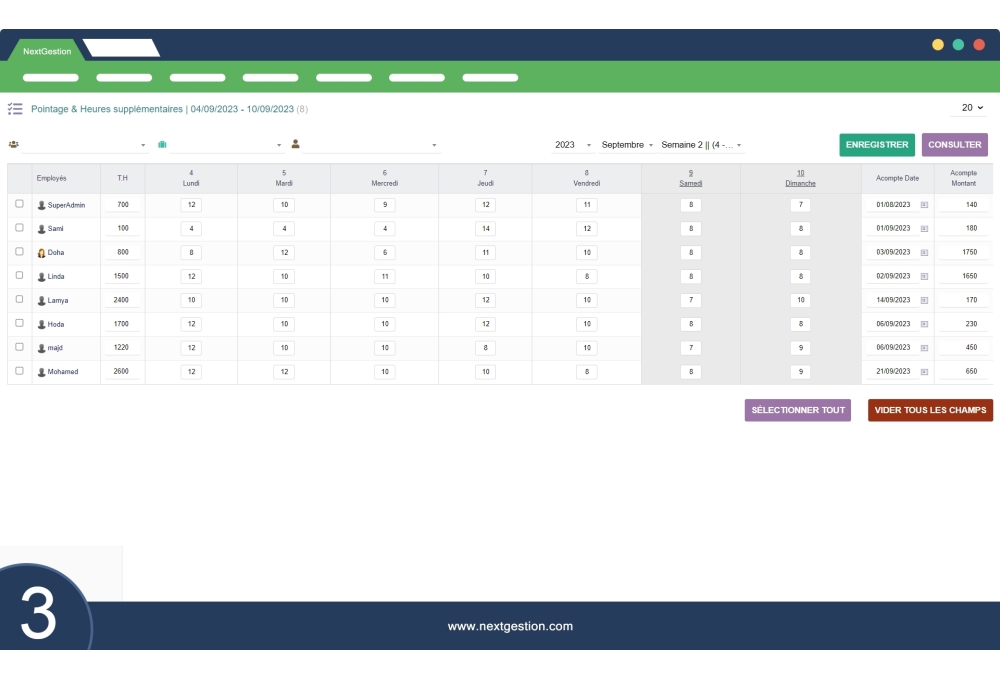Click the ENREGISTRER button
The width and height of the screenshot is (1000, 679).
click(876, 144)
